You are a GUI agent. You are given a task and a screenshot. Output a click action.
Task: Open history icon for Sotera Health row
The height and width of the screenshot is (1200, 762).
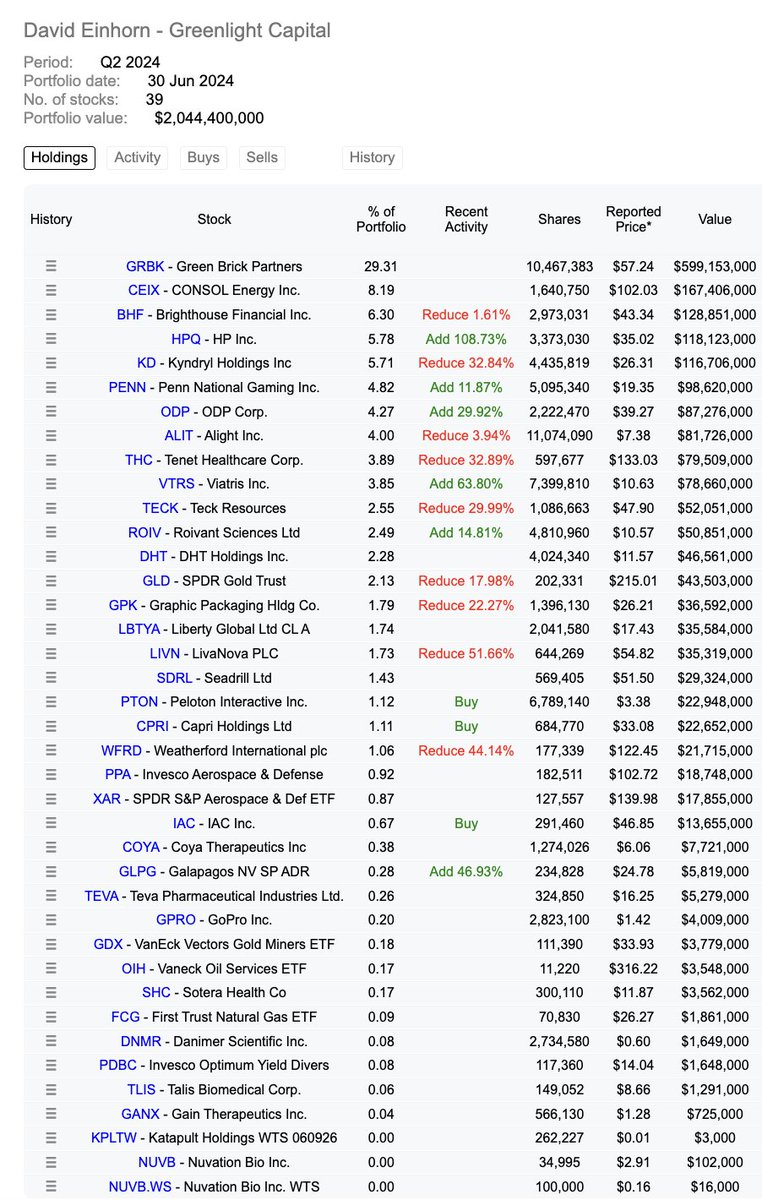pos(51,992)
